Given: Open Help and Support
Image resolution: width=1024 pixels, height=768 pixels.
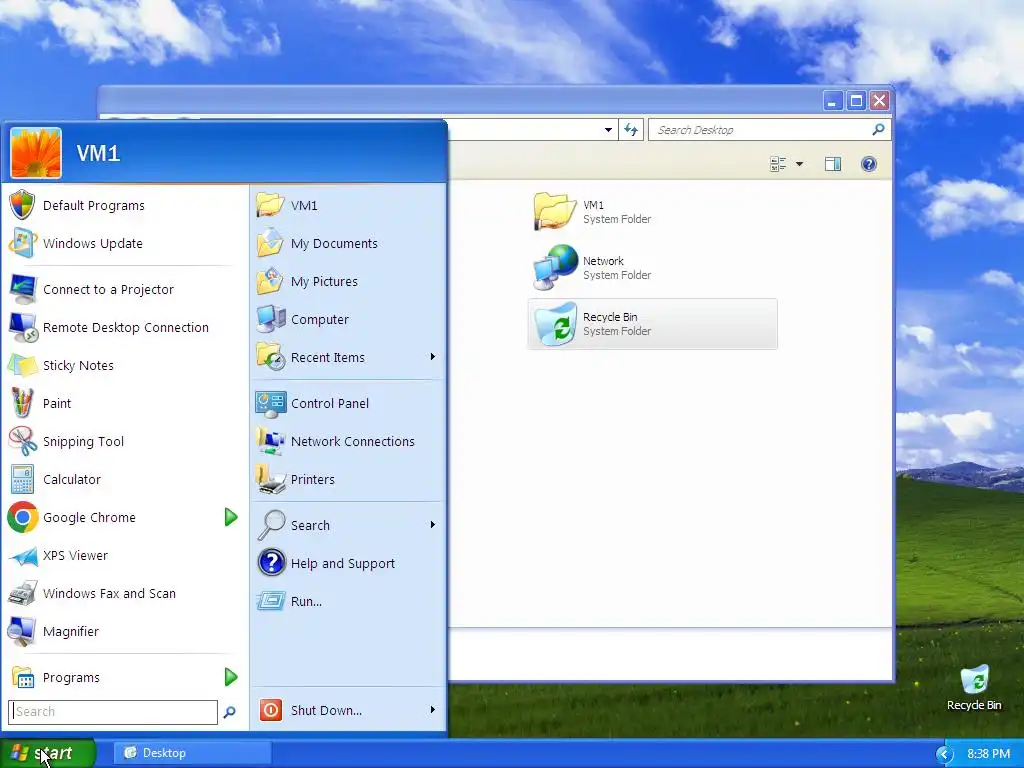Looking at the screenshot, I should point(348,563).
